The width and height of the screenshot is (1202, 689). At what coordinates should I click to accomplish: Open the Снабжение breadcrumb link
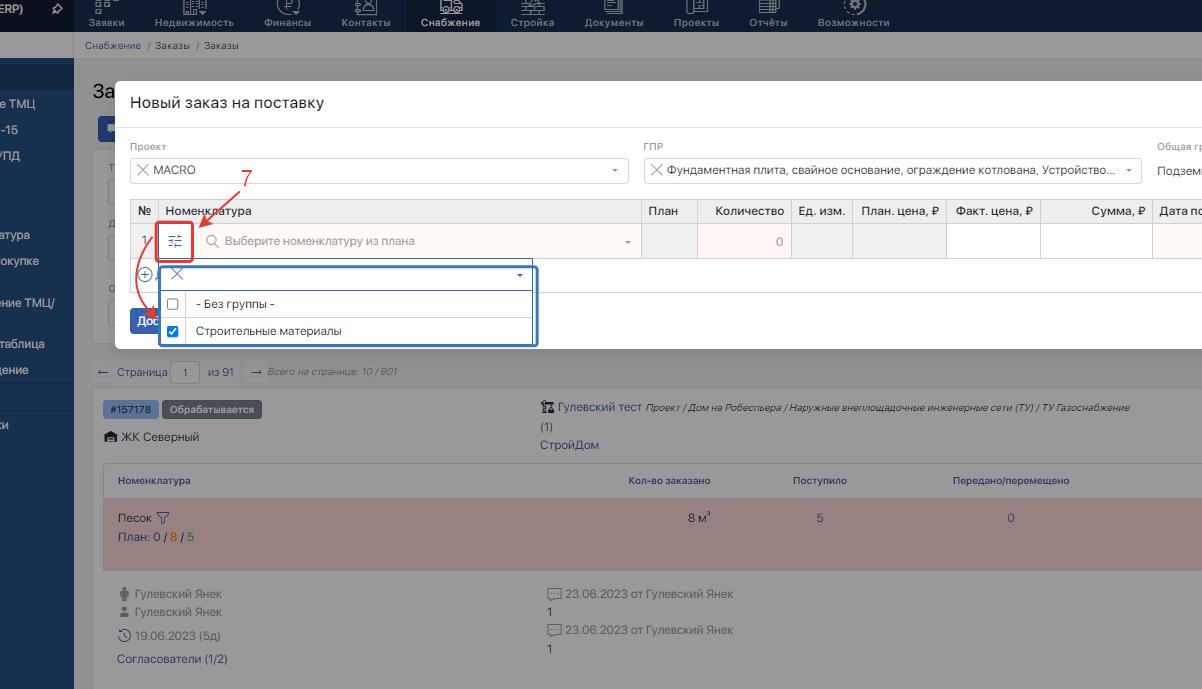113,46
